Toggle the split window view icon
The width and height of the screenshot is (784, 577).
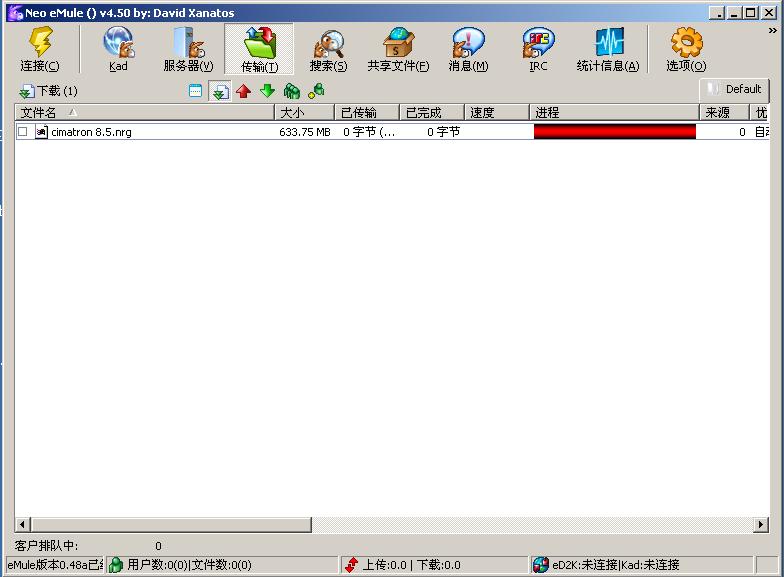click(195, 91)
